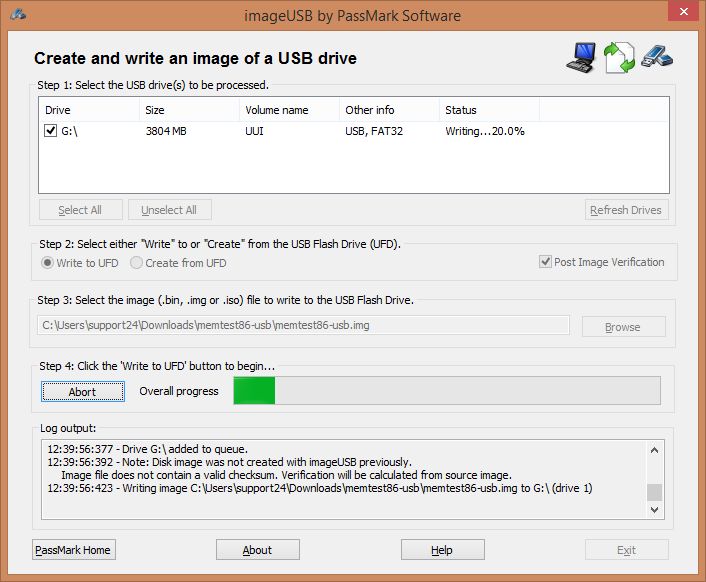The width and height of the screenshot is (706, 582).
Task: Close the imageUSB window
Action: click(683, 11)
